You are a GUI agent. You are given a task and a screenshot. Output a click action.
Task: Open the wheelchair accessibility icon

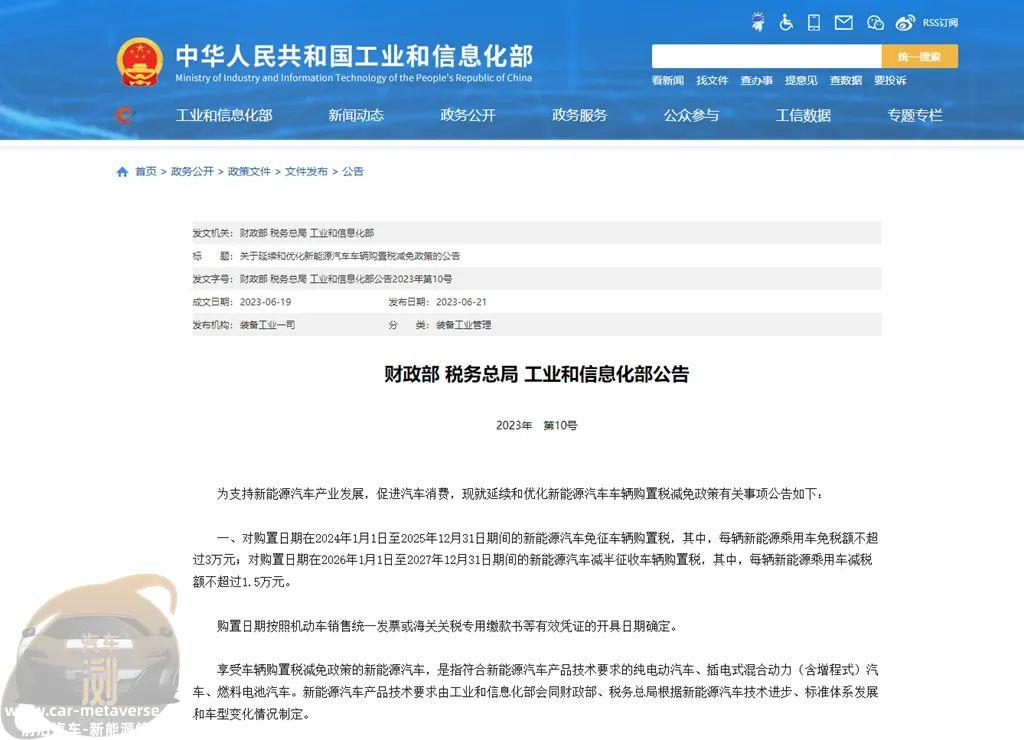(x=786, y=22)
